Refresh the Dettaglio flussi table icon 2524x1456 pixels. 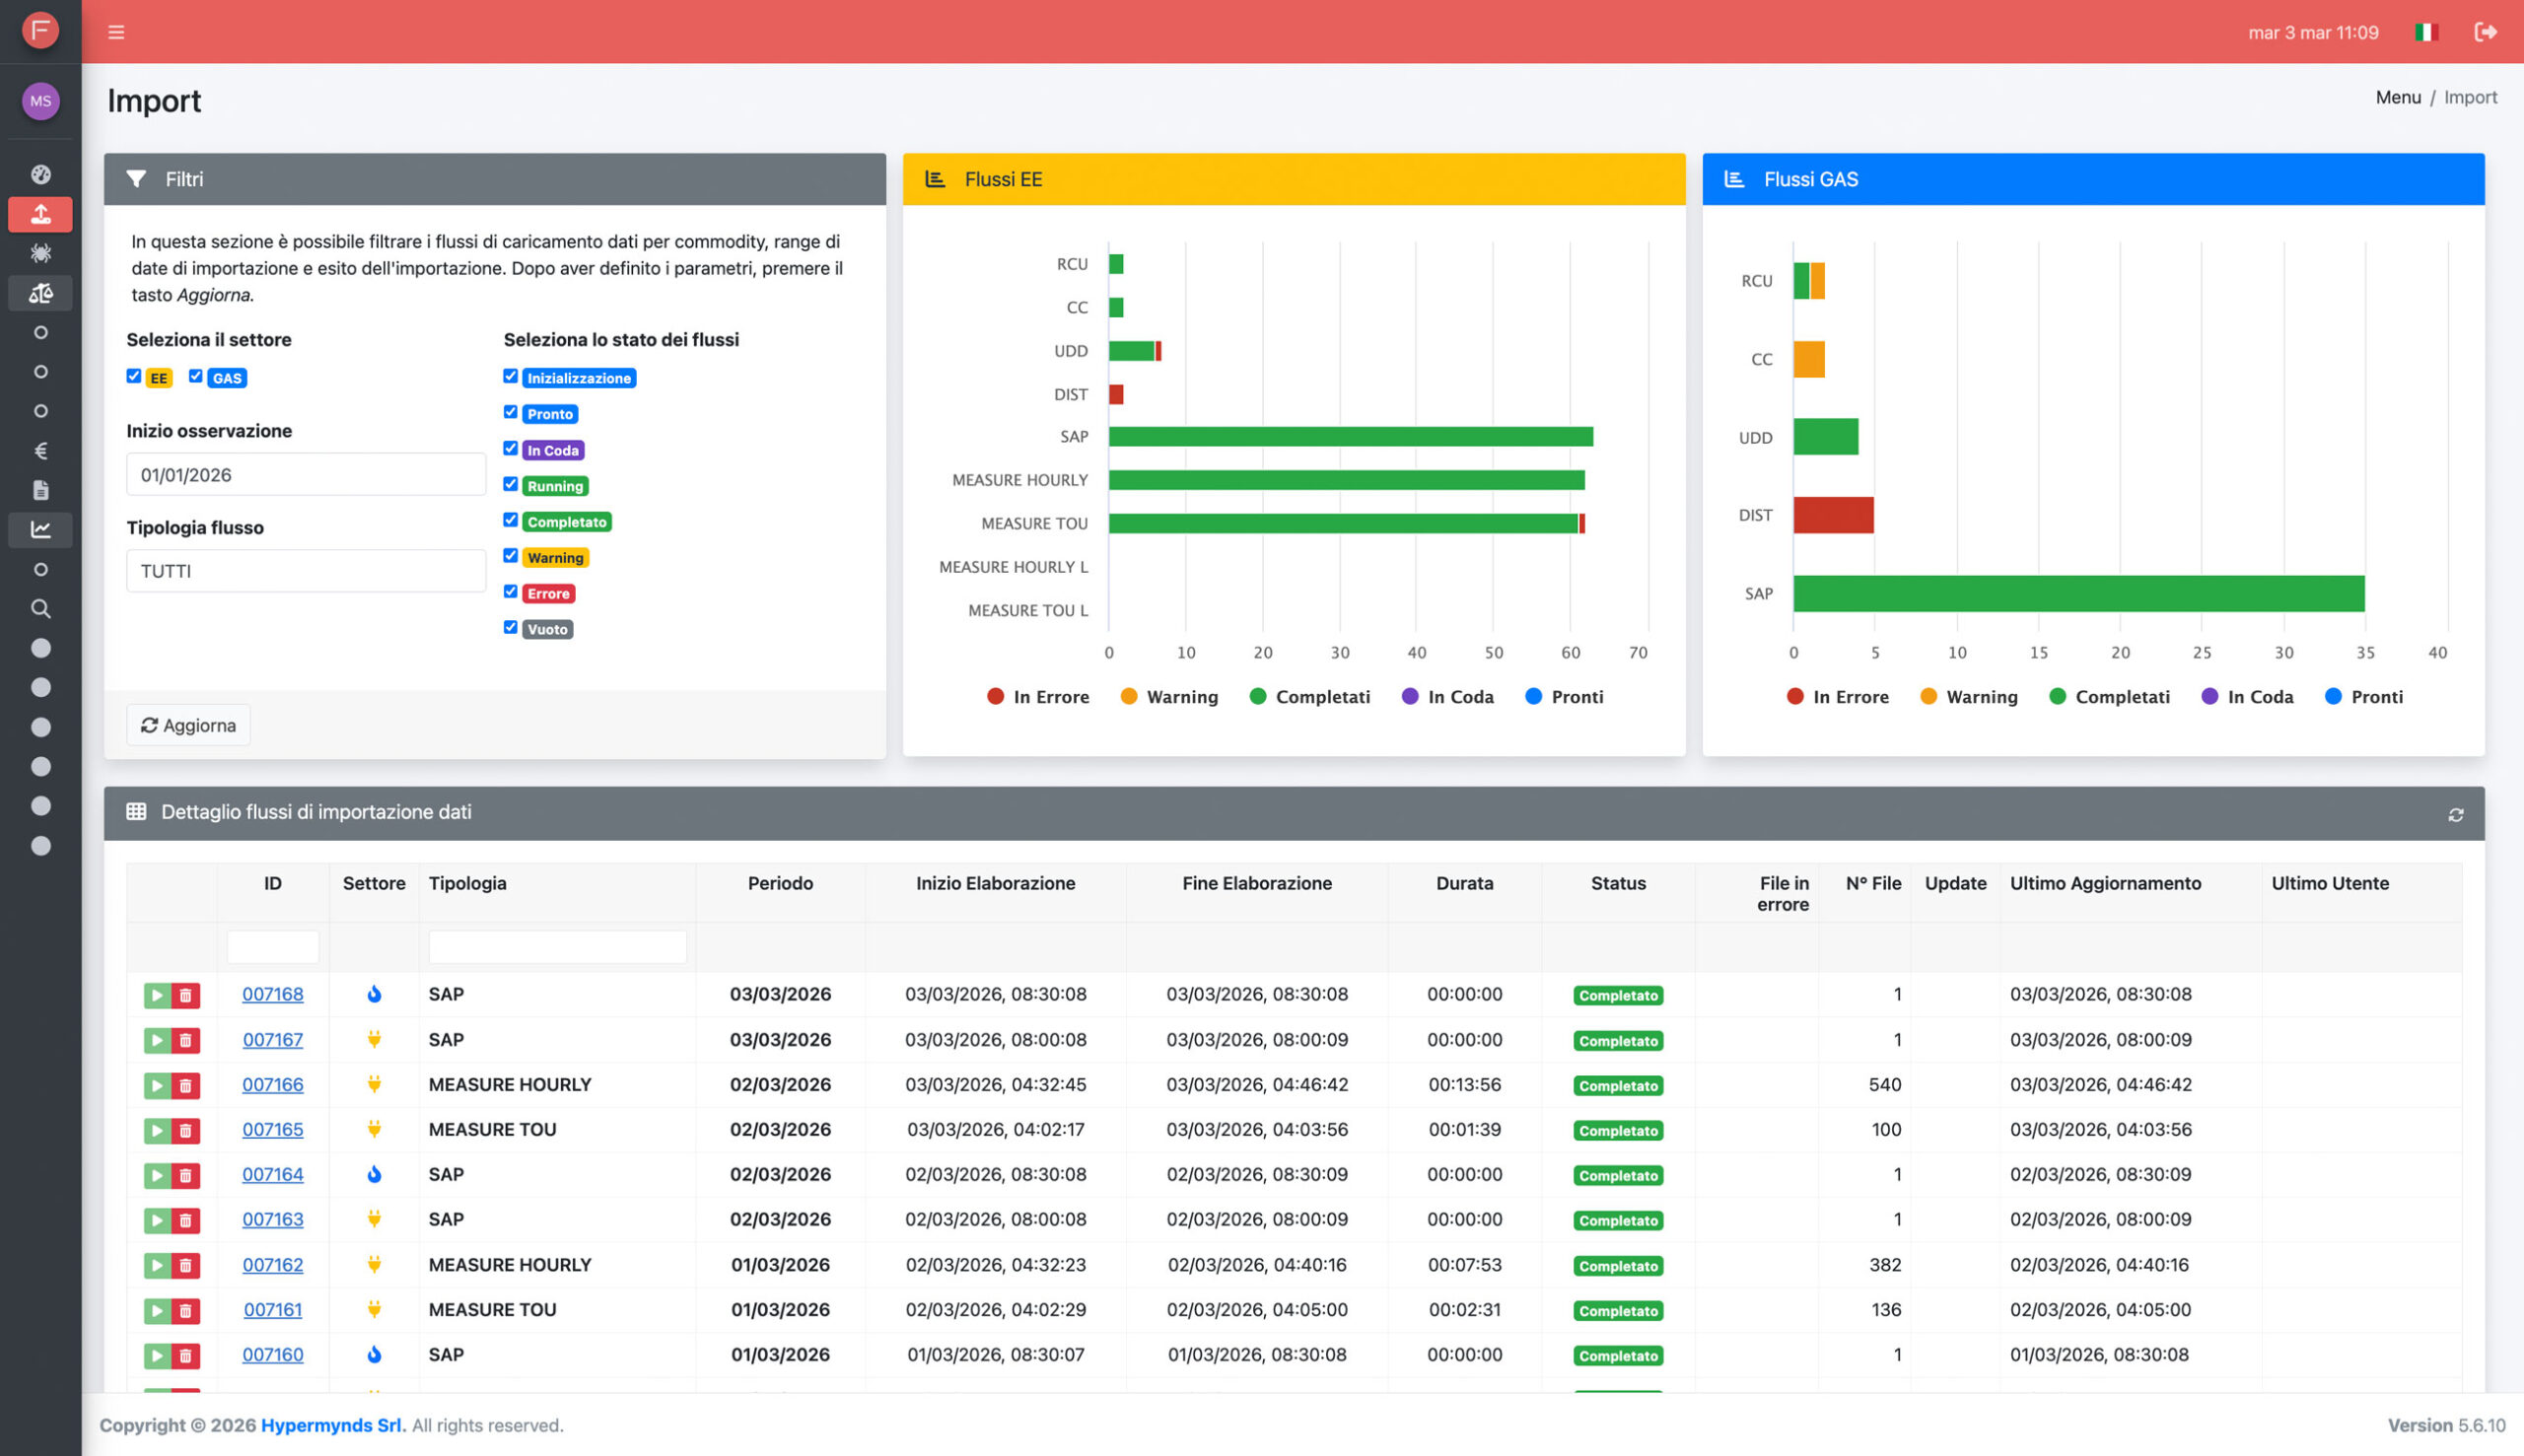pyautogui.click(x=2455, y=815)
